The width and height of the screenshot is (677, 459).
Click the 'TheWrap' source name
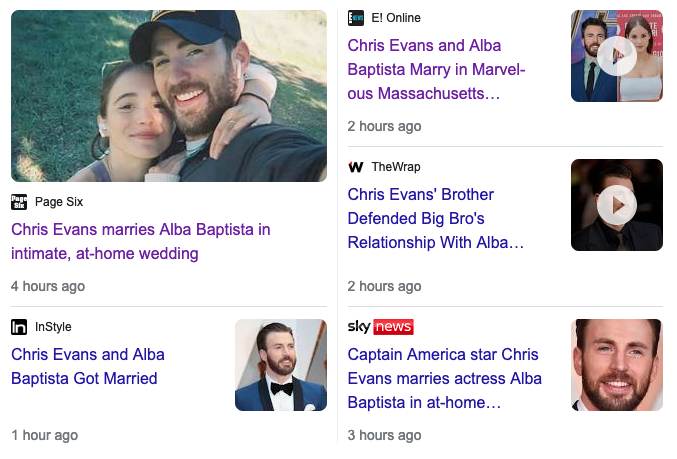[x=396, y=167]
